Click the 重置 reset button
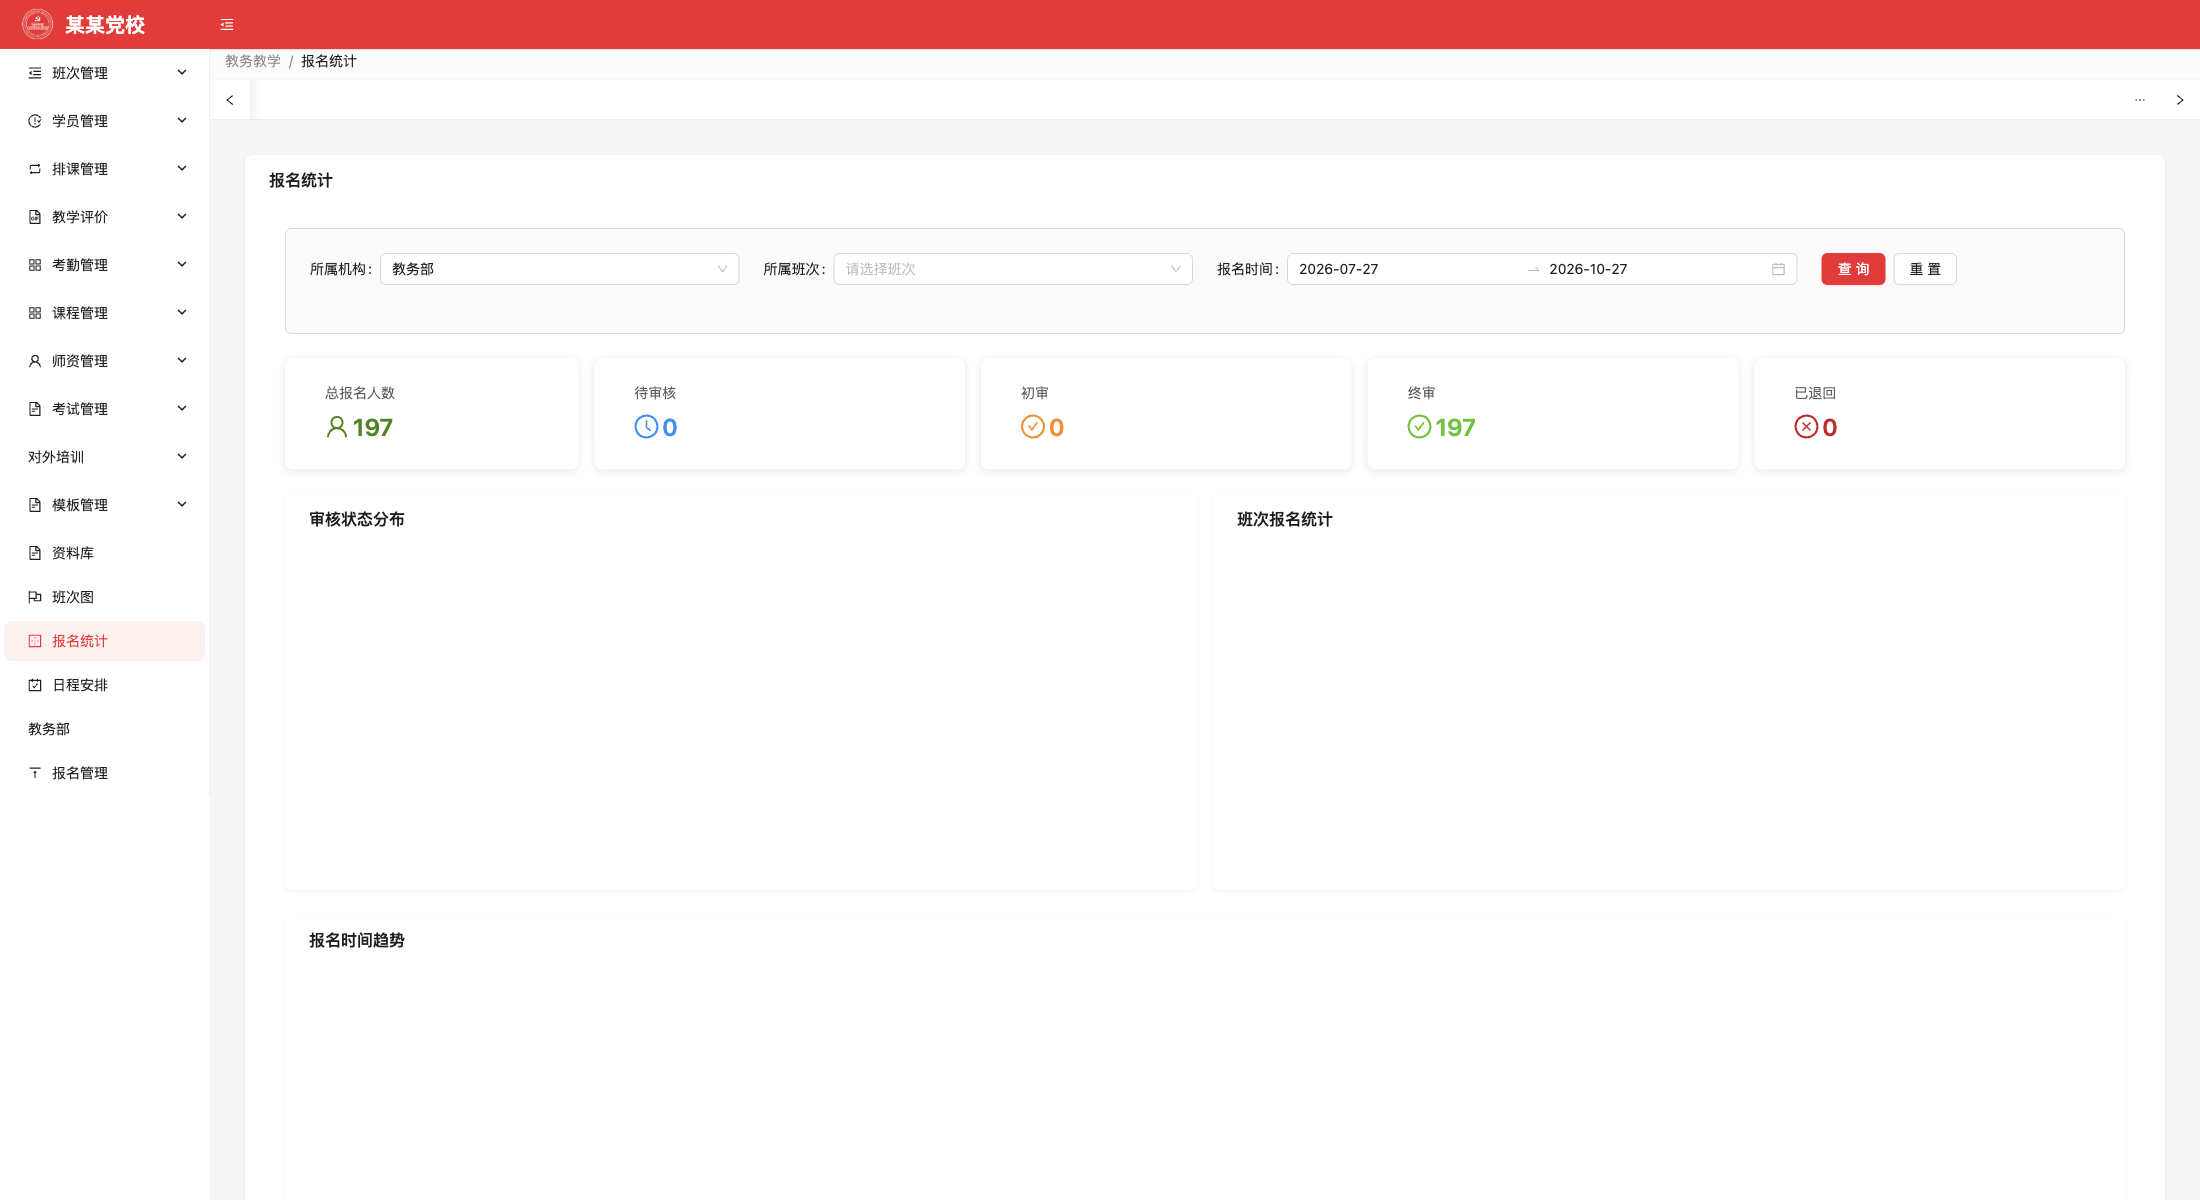This screenshot has height=1200, width=2200. tap(1925, 269)
